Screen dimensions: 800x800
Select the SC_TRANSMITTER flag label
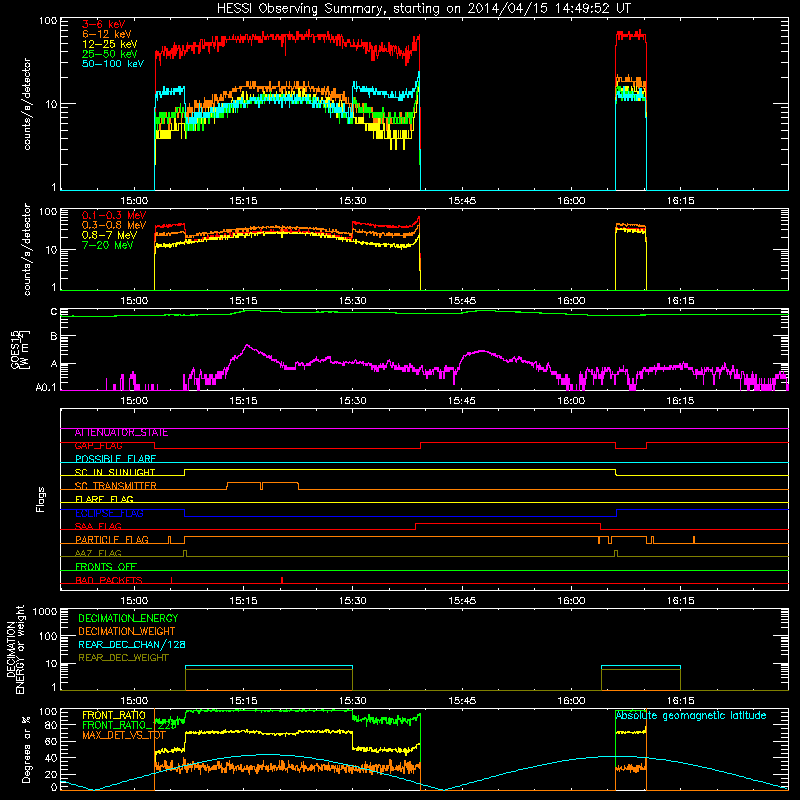(115, 486)
